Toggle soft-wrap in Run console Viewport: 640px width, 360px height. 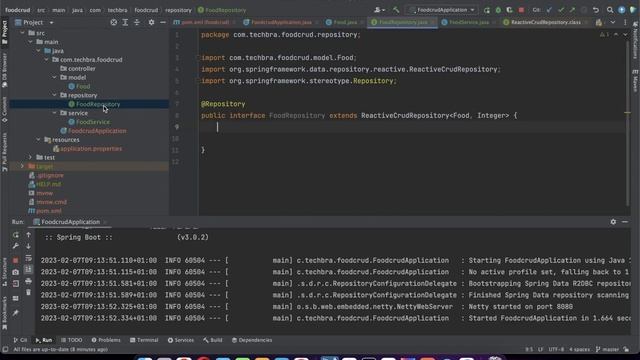tap(28, 258)
